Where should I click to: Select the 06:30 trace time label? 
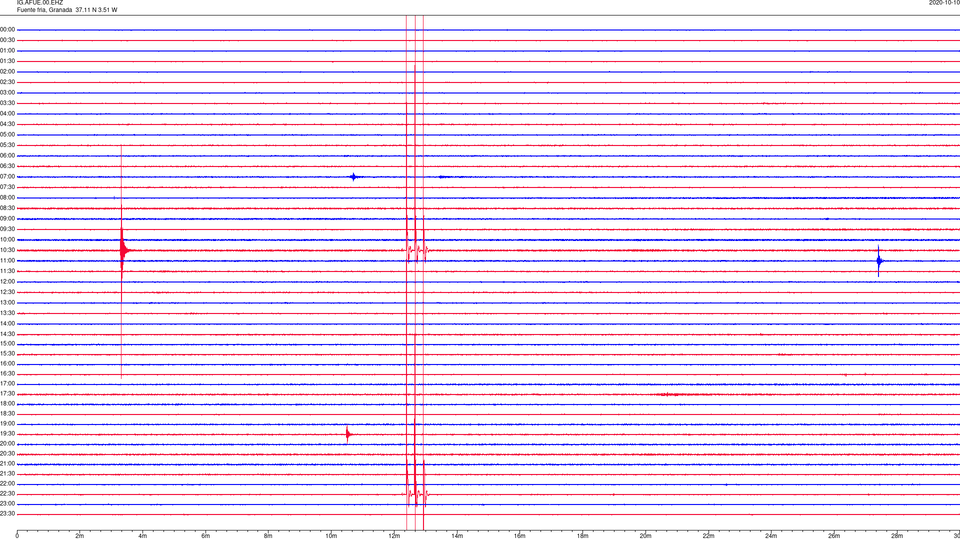click(x=8, y=166)
